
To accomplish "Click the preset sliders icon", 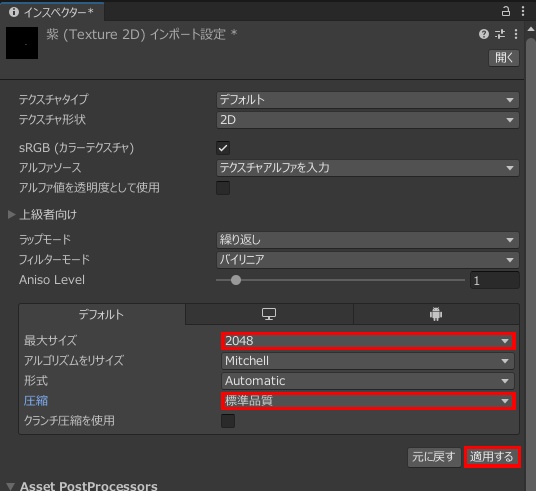I will (500, 34).
